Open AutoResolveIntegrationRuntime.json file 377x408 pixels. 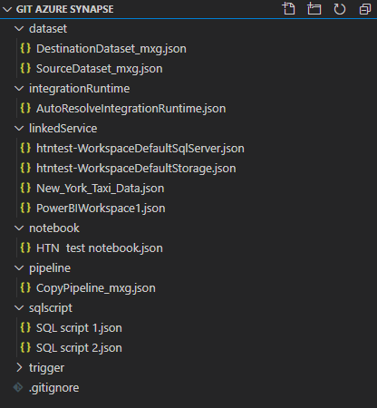[x=131, y=109]
